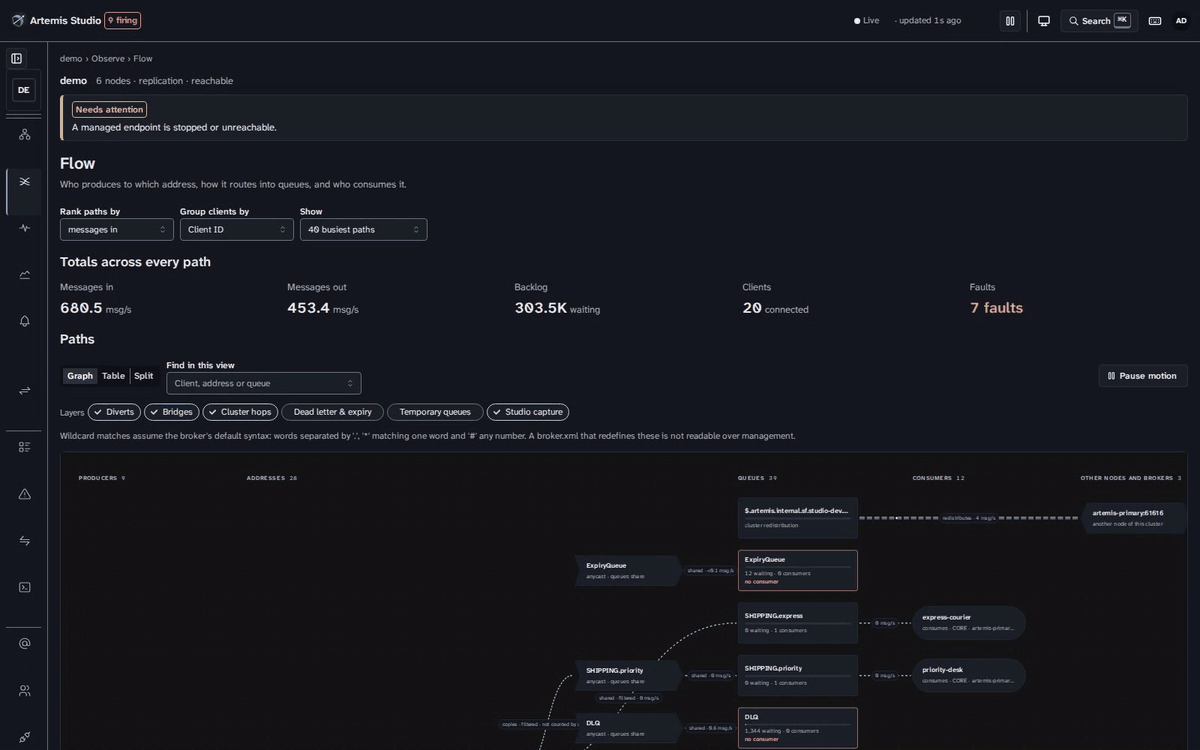The width and height of the screenshot is (1200, 750).
Task: Switch to the Table view tab
Action: click(x=113, y=376)
